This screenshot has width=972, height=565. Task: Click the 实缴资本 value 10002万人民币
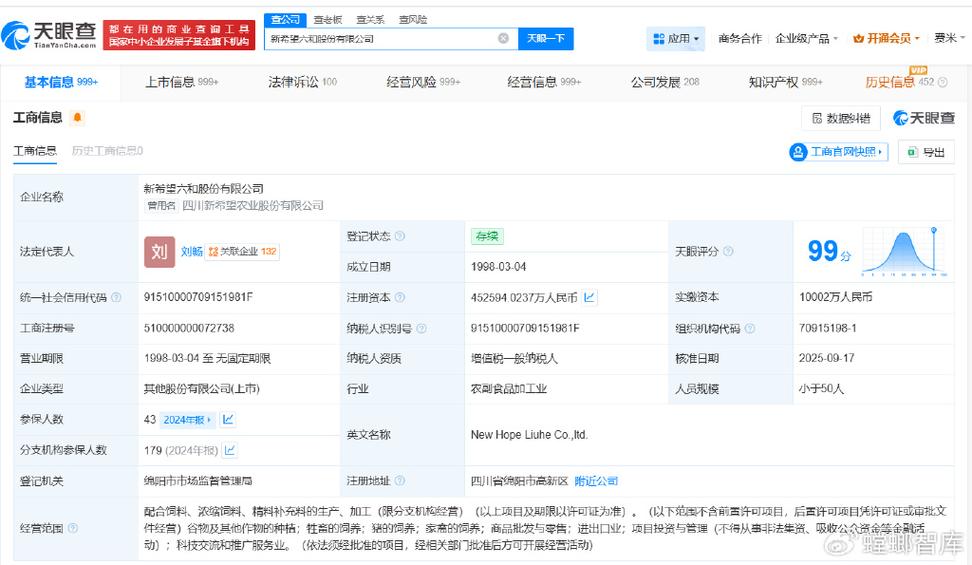click(836, 297)
